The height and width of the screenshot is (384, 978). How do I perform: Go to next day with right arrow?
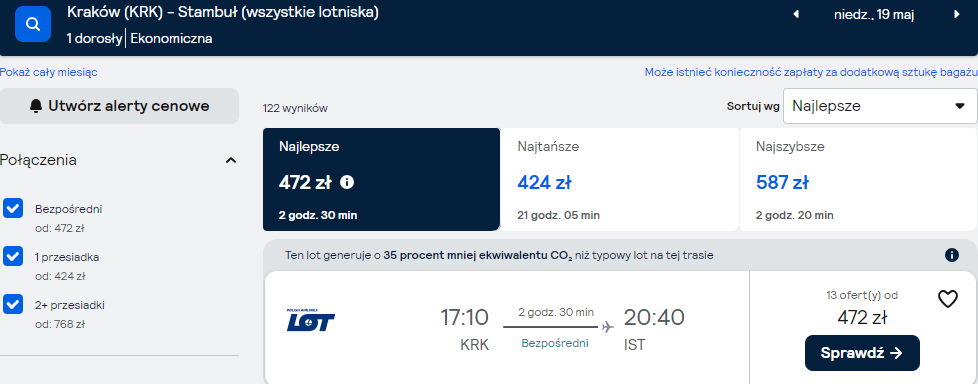(957, 14)
